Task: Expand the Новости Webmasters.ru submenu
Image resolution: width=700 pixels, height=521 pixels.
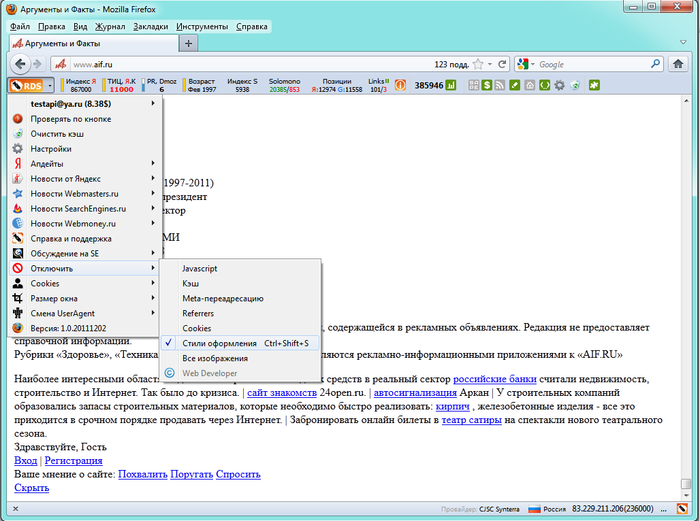Action: click(x=85, y=194)
